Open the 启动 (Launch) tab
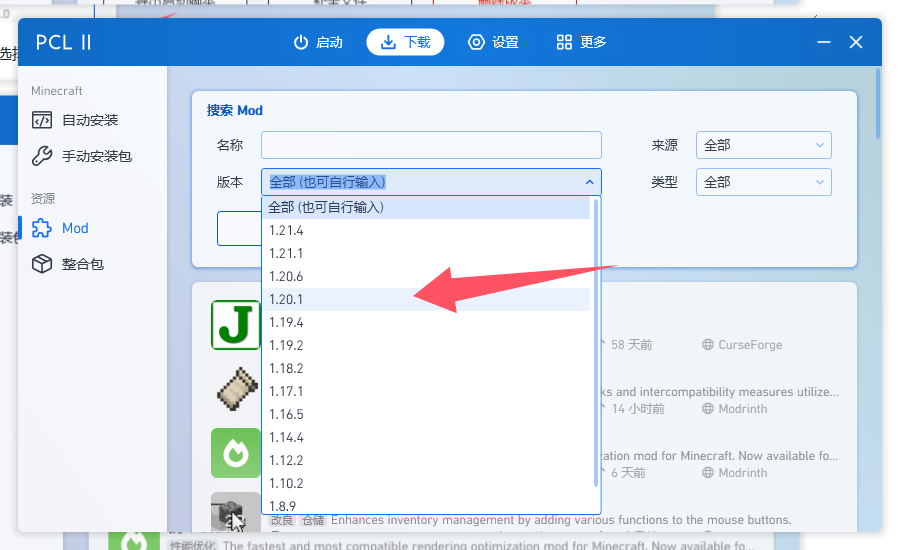The height and width of the screenshot is (550, 900). click(318, 42)
